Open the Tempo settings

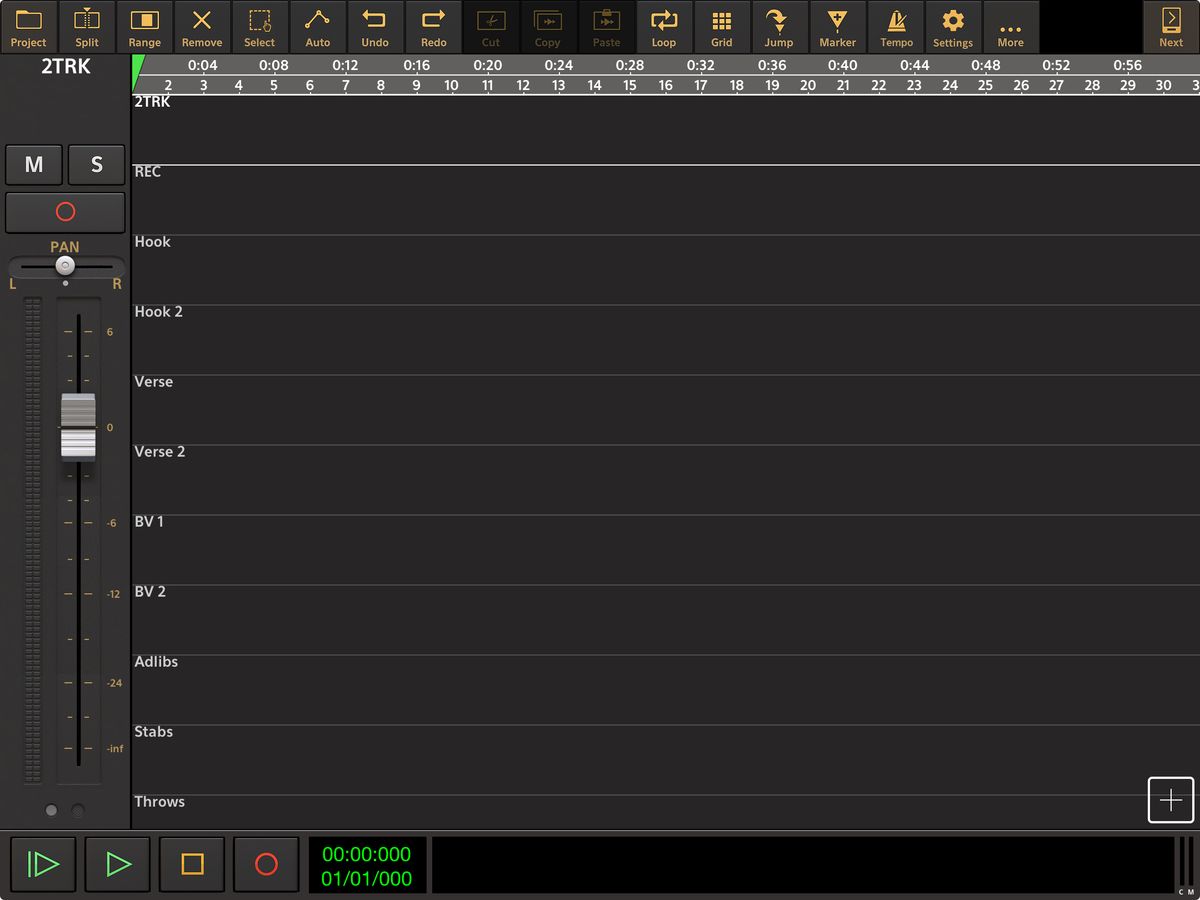click(x=895, y=27)
